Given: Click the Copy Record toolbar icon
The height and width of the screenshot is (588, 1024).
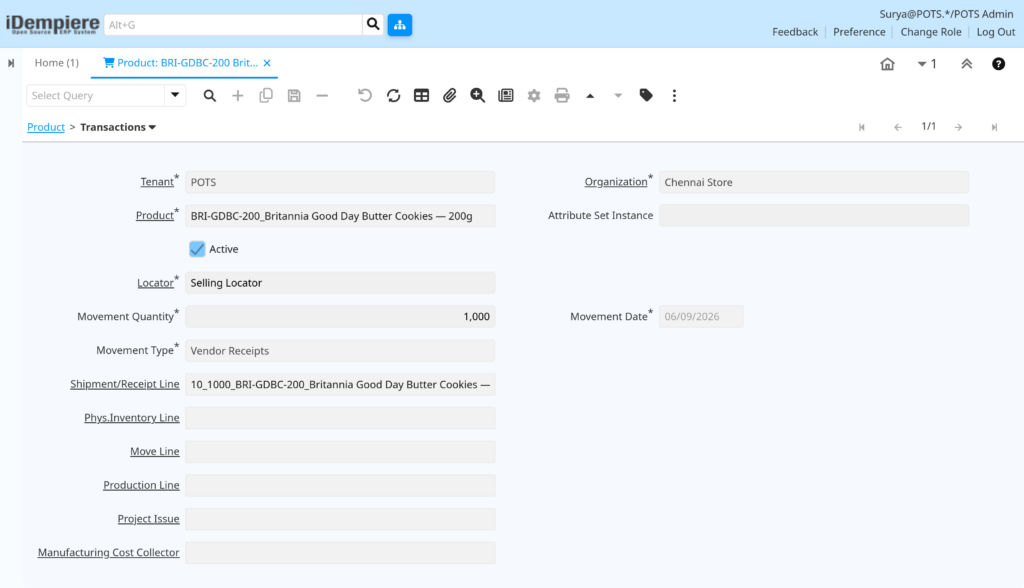Looking at the screenshot, I should tap(266, 95).
